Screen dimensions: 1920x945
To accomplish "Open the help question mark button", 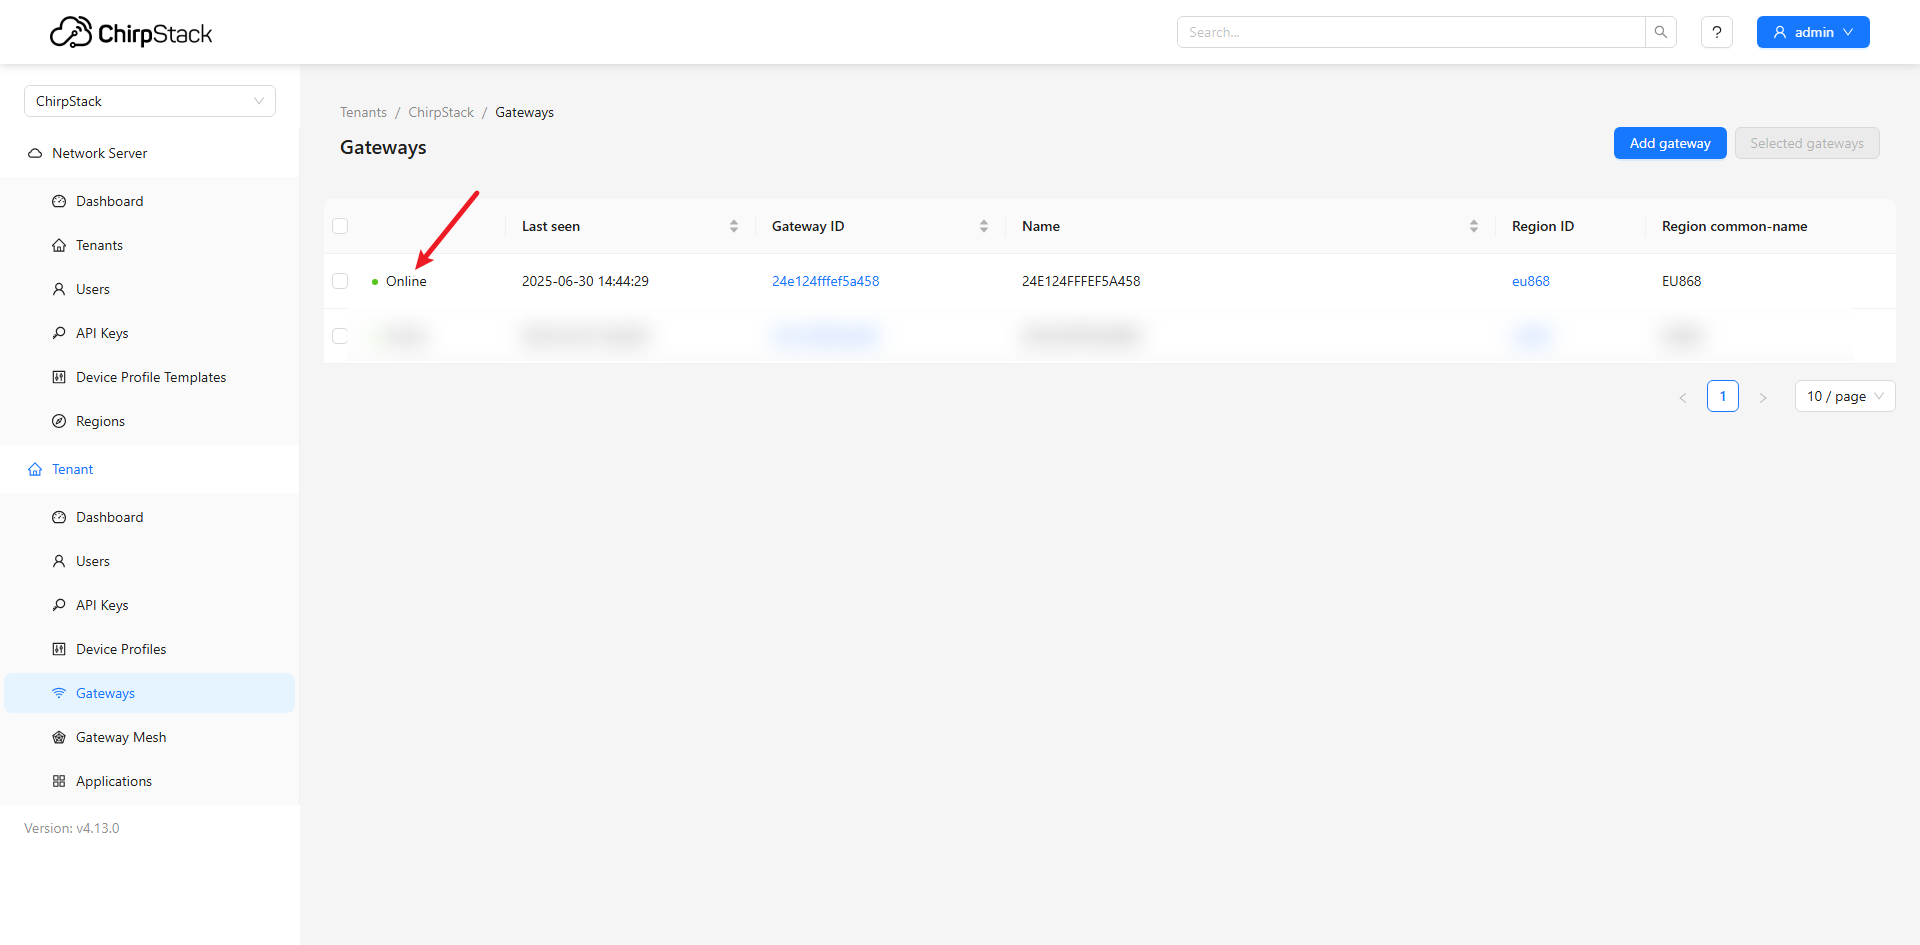I will coord(1717,32).
